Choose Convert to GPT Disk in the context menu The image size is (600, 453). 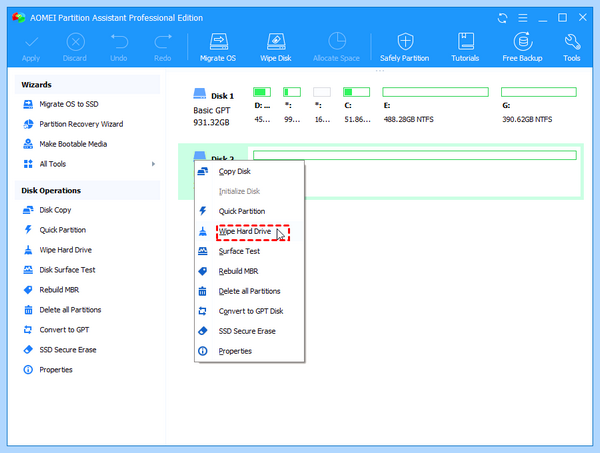pos(249,311)
